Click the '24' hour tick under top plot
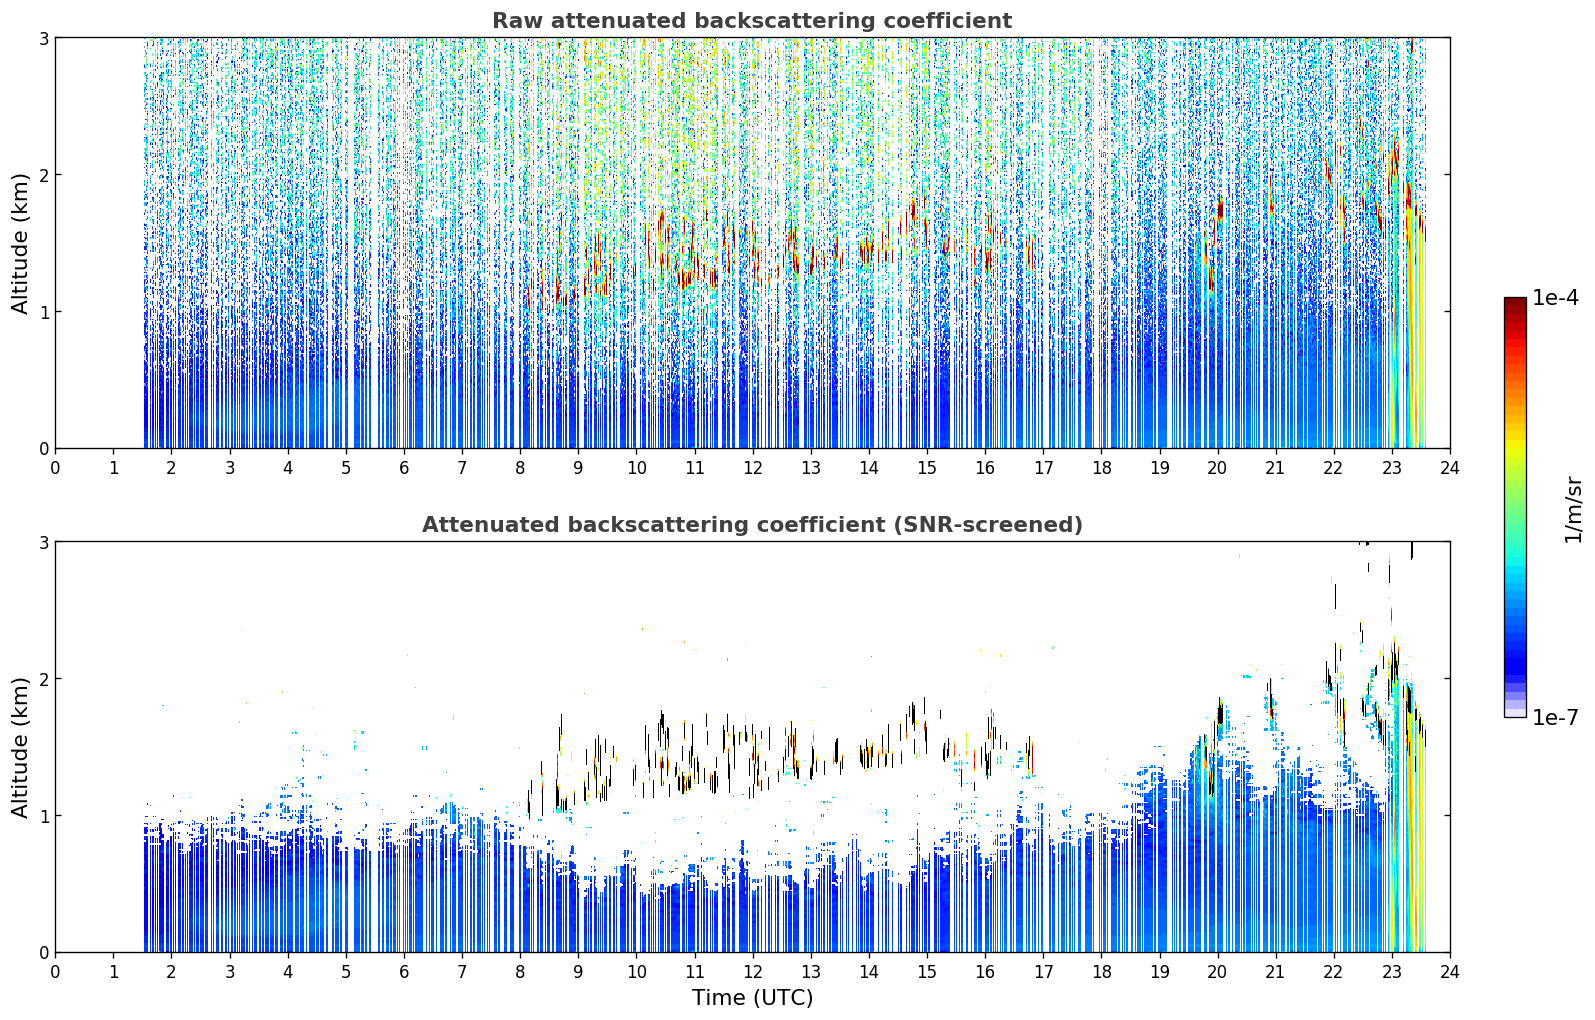The image size is (1595, 1020). (x=1450, y=468)
